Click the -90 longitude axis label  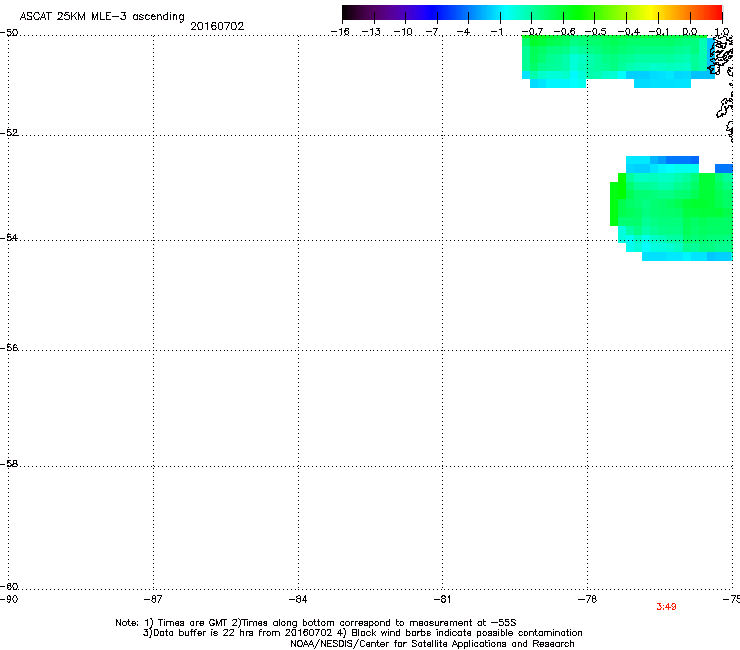[9, 599]
